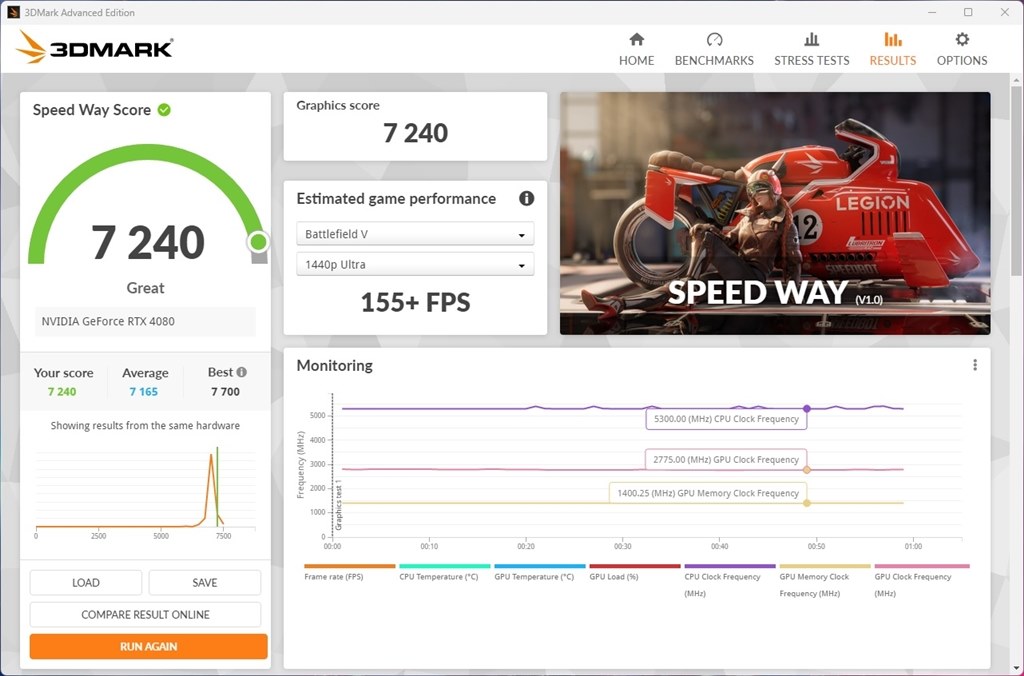Image resolution: width=1024 pixels, height=676 pixels.
Task: Click the 1400.25 MHz GPU Memory Clock tooltip
Action: [x=708, y=493]
